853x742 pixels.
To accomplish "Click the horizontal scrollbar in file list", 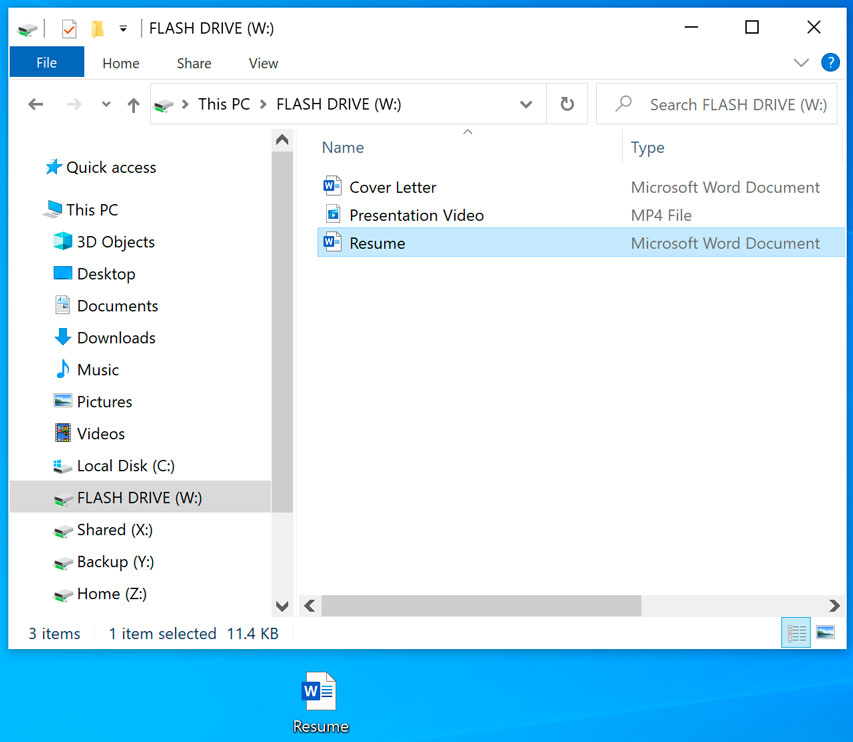I will (x=480, y=605).
